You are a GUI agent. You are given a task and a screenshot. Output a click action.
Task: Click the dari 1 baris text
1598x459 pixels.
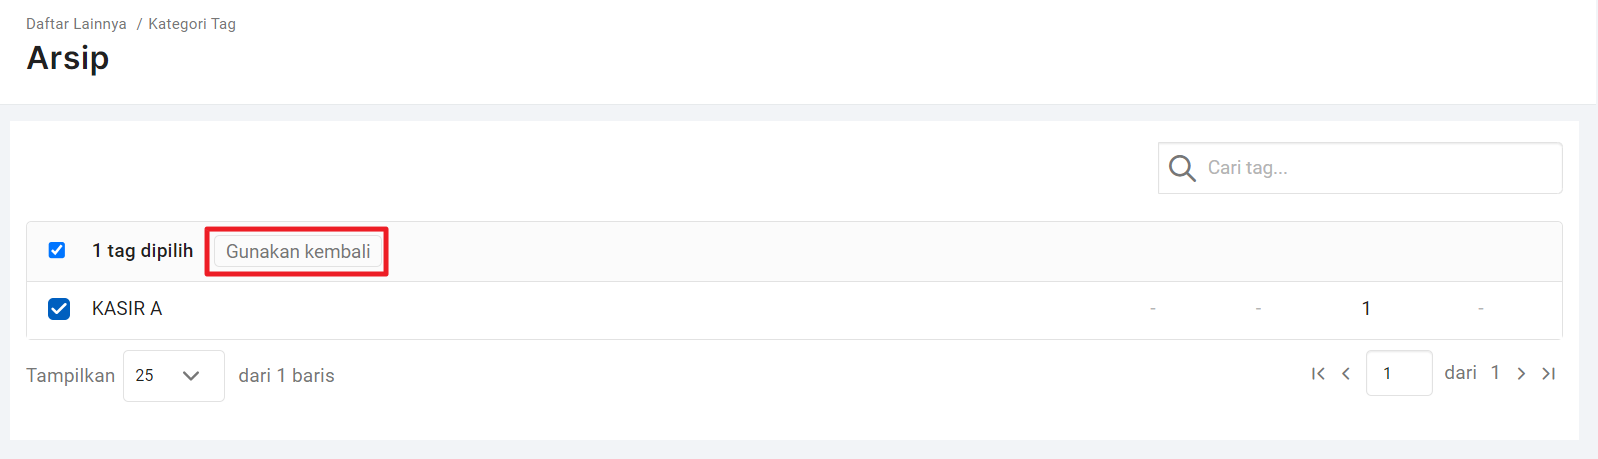point(287,376)
